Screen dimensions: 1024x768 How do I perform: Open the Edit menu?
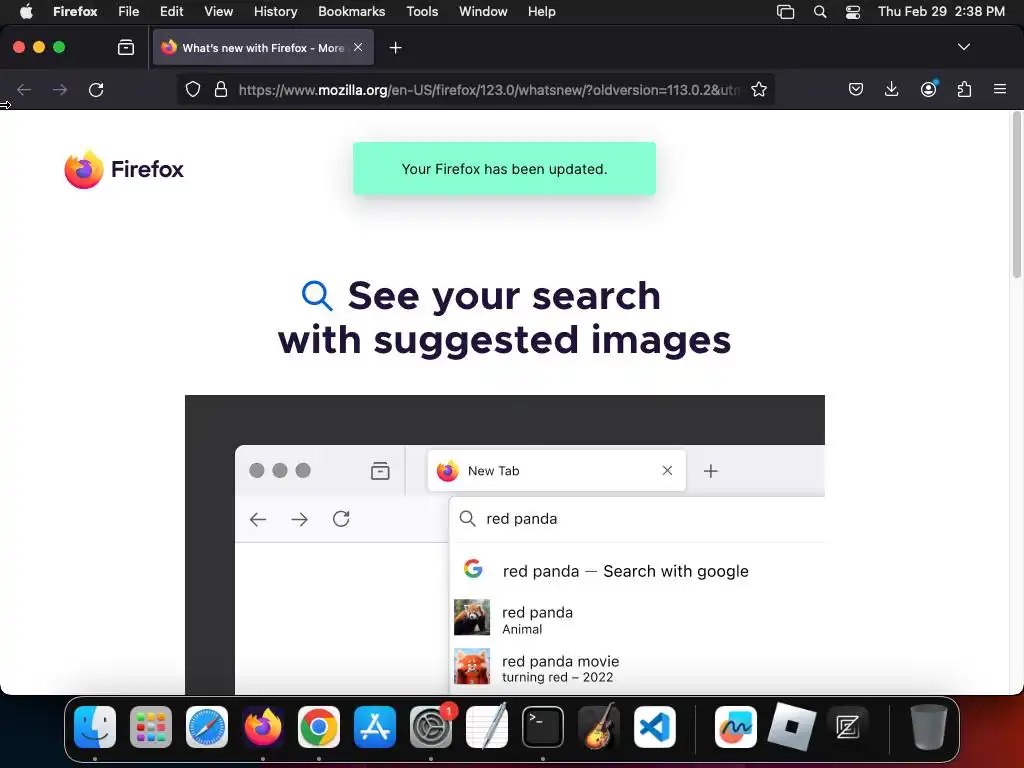click(171, 11)
